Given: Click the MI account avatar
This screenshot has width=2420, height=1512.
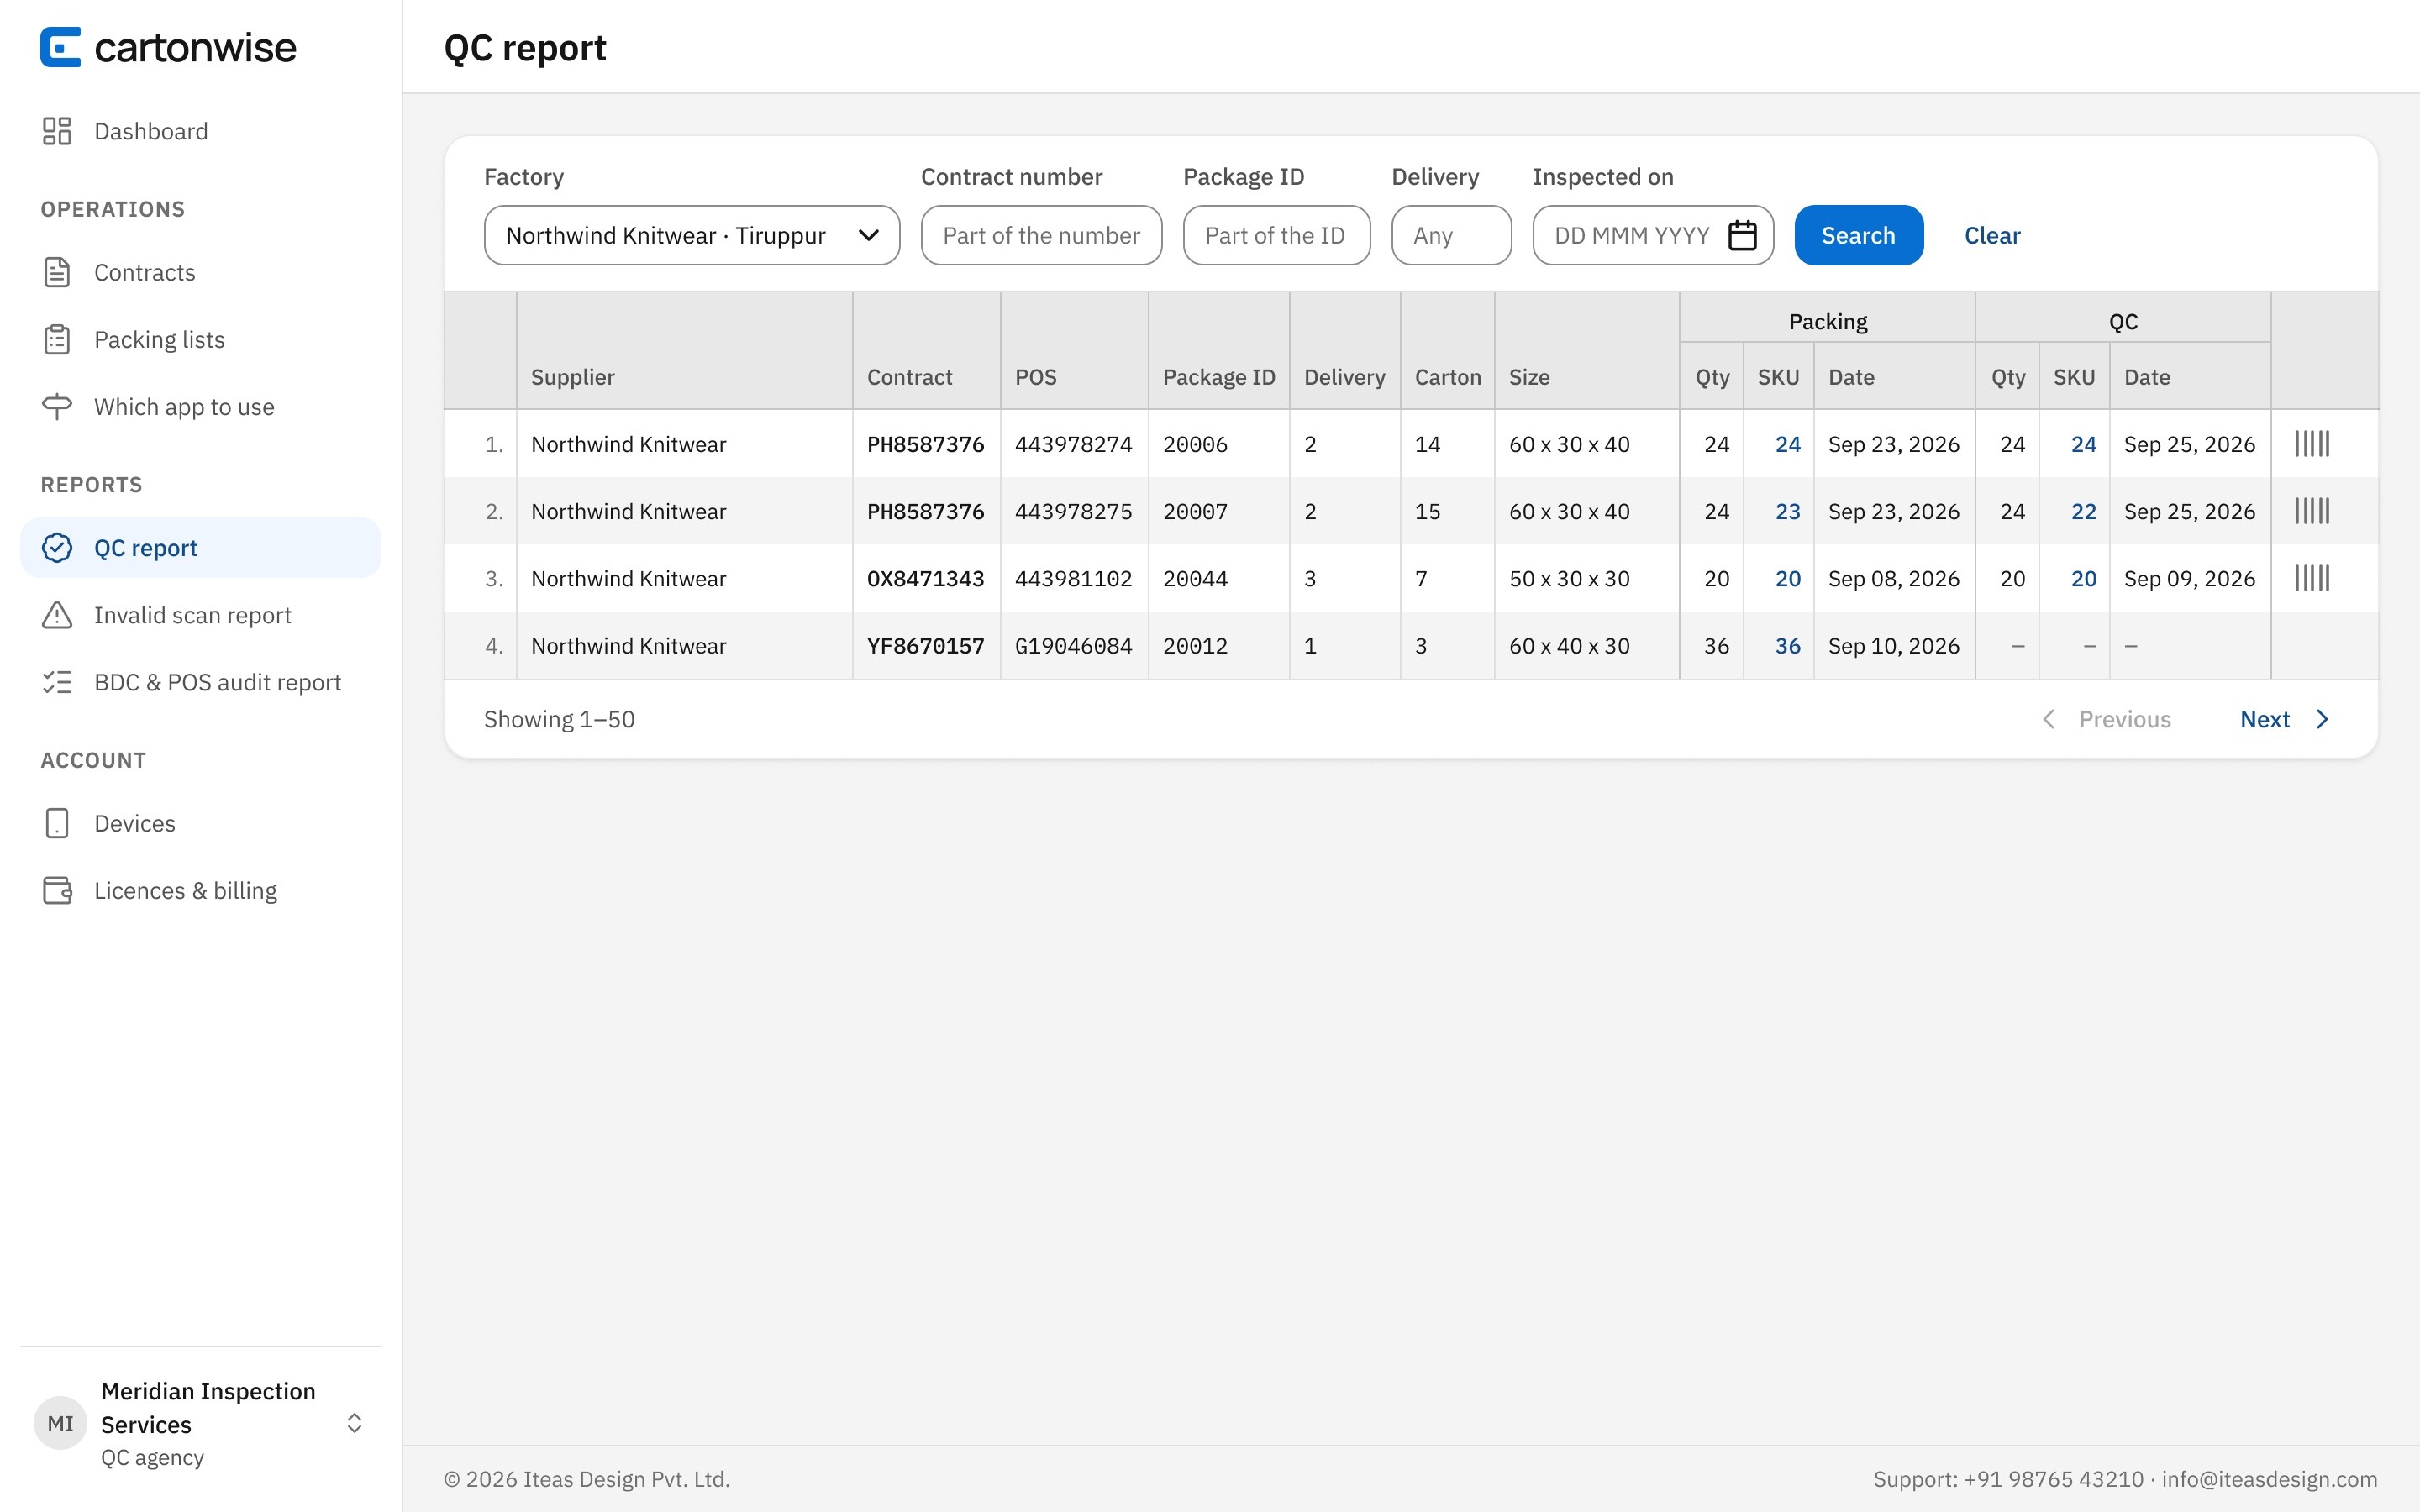Looking at the screenshot, I should (x=60, y=1422).
